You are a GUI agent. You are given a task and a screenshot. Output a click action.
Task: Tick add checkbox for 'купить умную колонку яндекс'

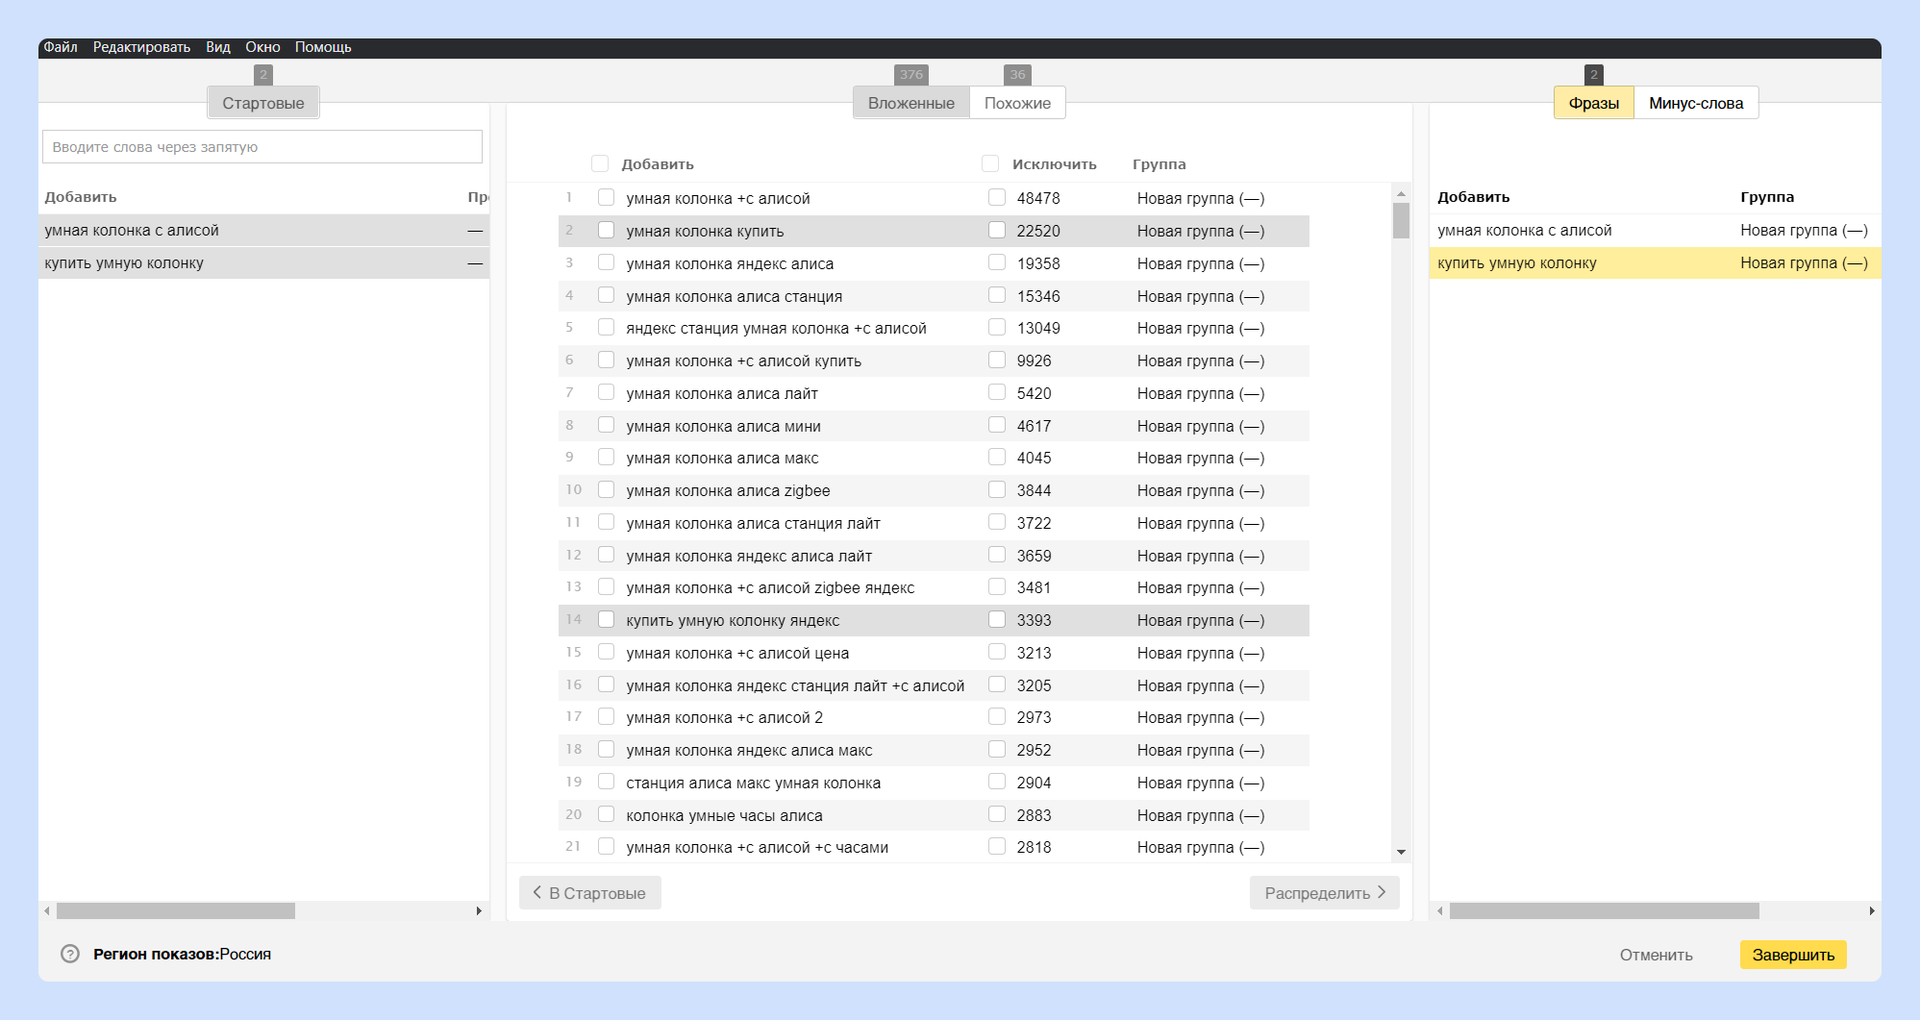pos(606,619)
